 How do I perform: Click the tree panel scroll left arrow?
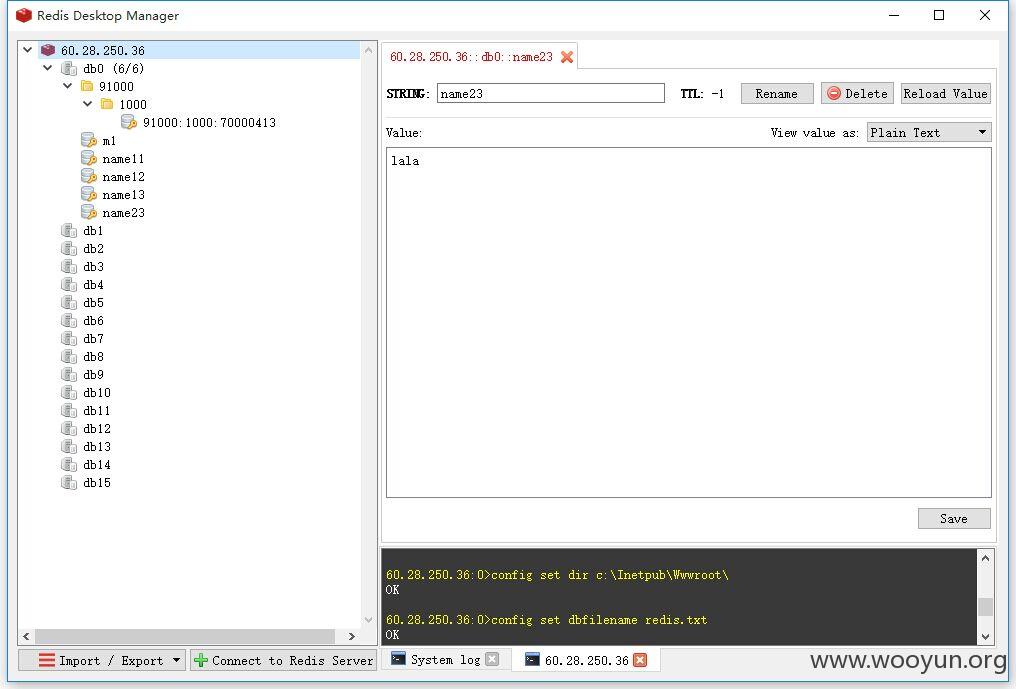pos(26,636)
